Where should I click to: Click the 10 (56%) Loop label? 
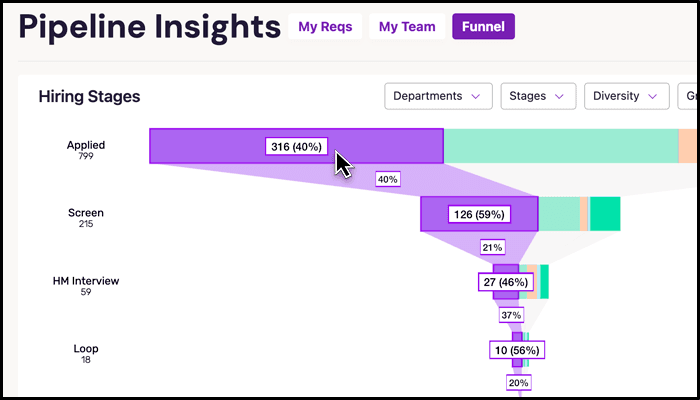[517, 350]
